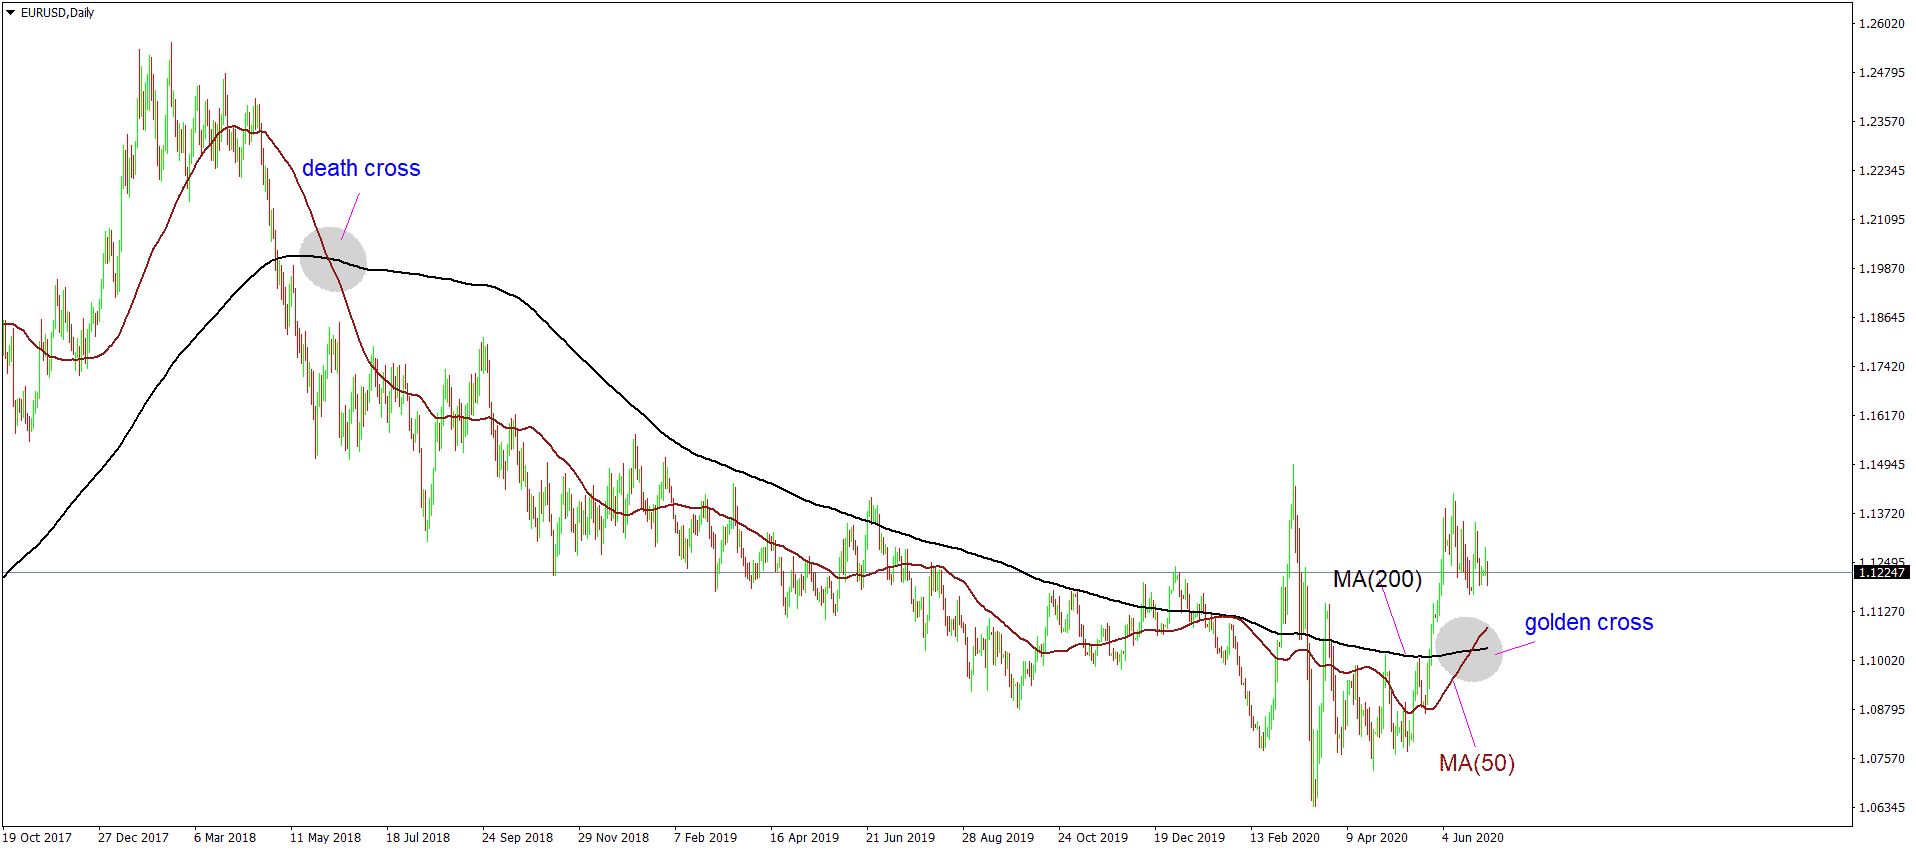This screenshot has width=1916, height=850.
Task: Click the magenta pointer beside golden cross
Action: click(x=1514, y=648)
